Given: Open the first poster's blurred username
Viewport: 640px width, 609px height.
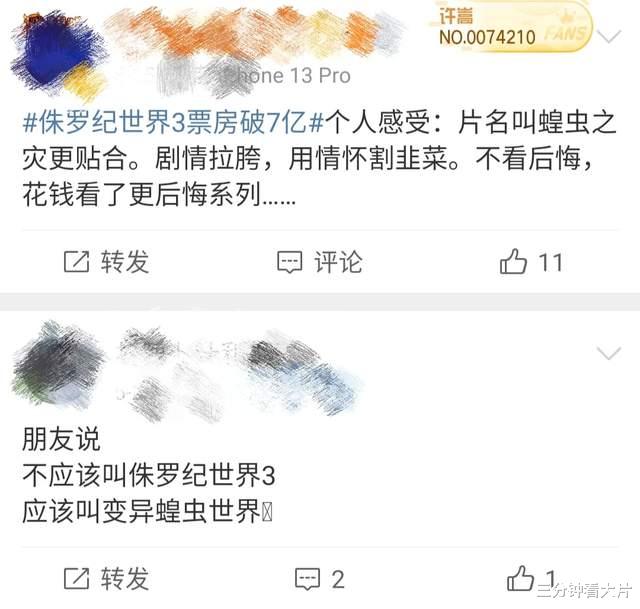Looking at the screenshot, I should (x=253, y=33).
